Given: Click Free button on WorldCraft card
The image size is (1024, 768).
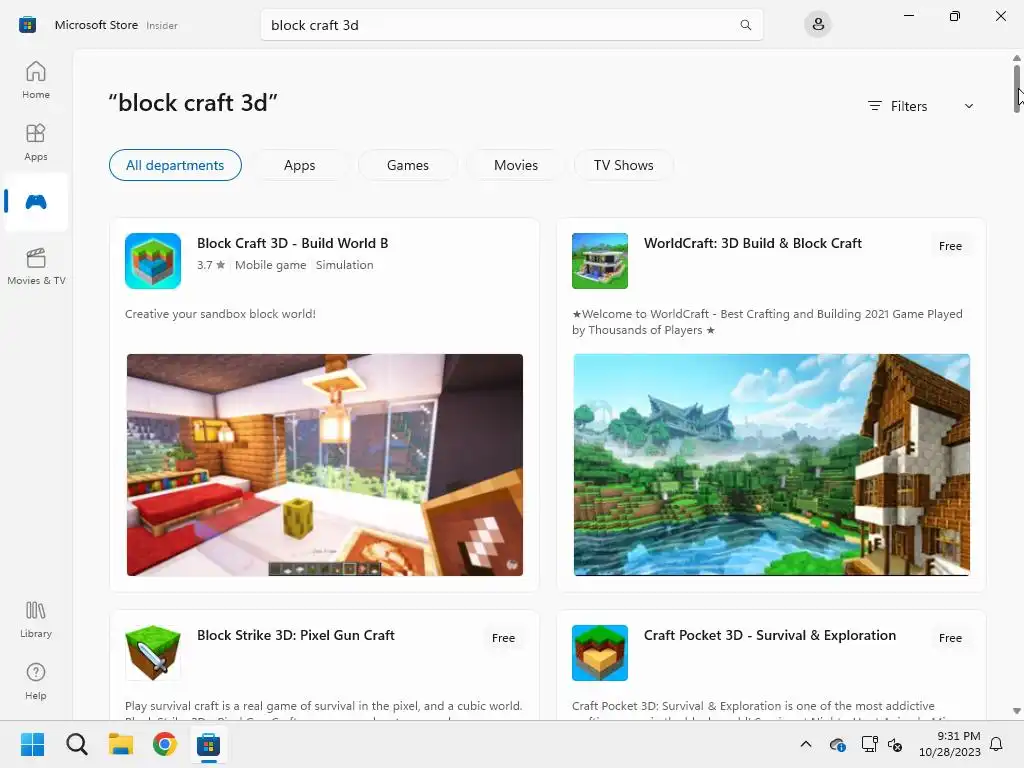Looking at the screenshot, I should click(x=950, y=246).
